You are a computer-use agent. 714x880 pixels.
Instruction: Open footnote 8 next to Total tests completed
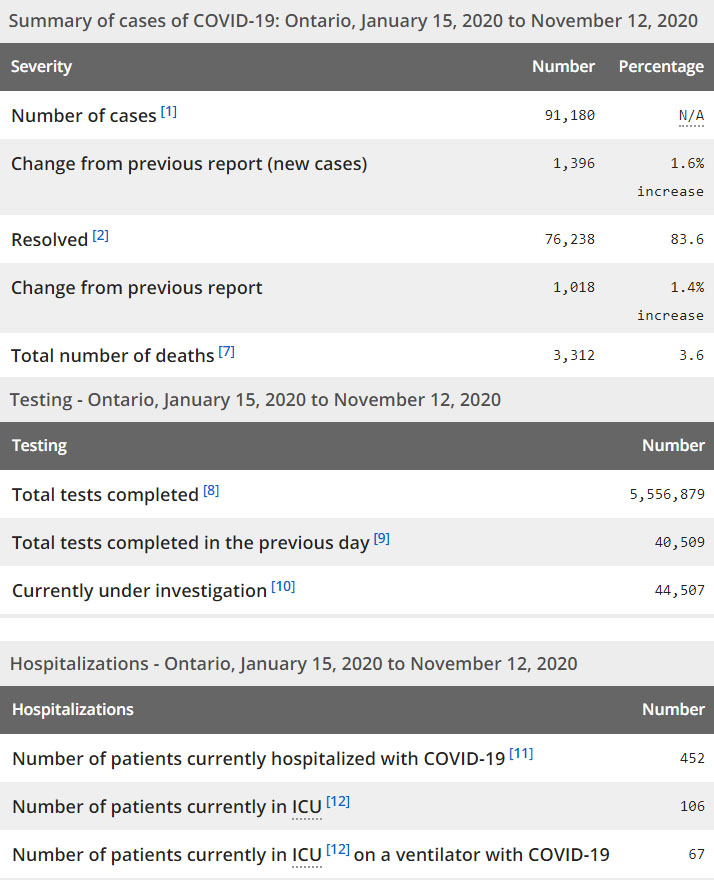click(x=211, y=491)
